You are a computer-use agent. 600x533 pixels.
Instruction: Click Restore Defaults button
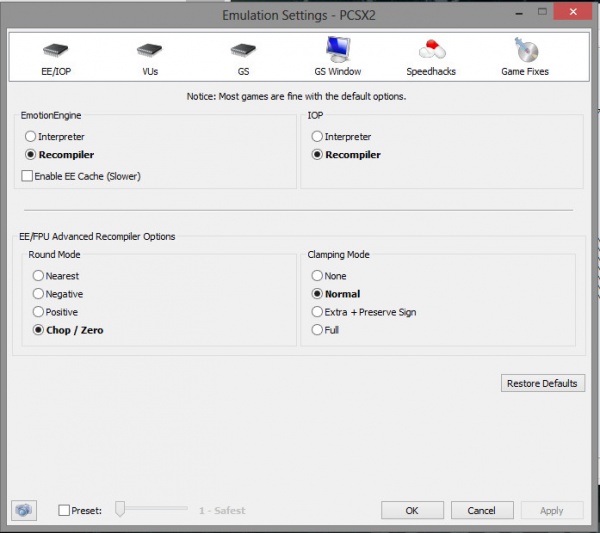pos(543,383)
